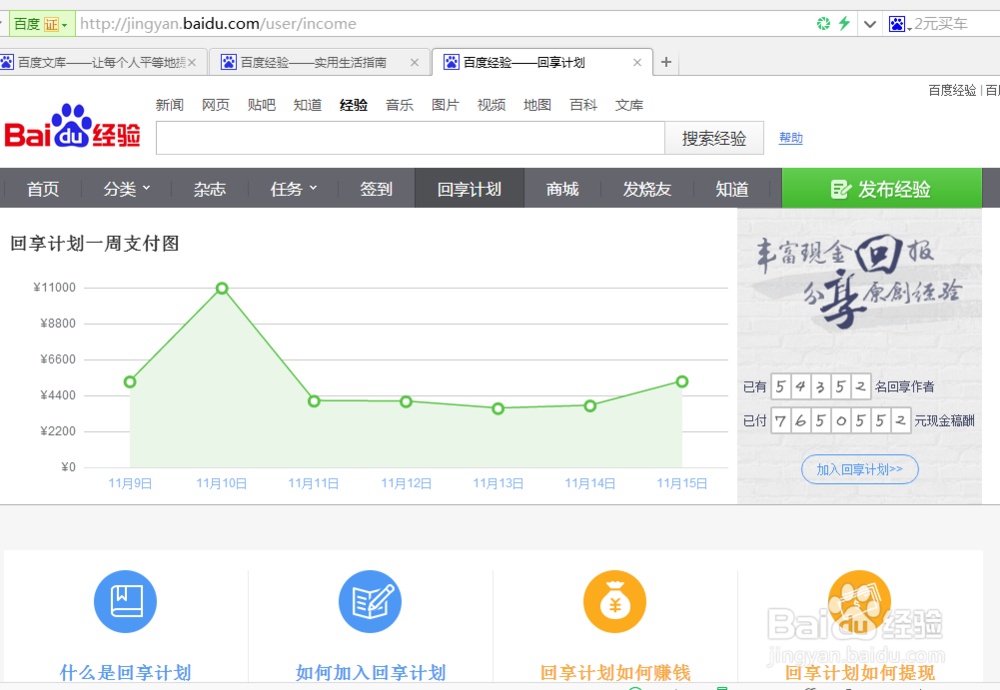Click the Baidu Jingyan logo
The width and height of the screenshot is (1000, 690).
tap(72, 126)
